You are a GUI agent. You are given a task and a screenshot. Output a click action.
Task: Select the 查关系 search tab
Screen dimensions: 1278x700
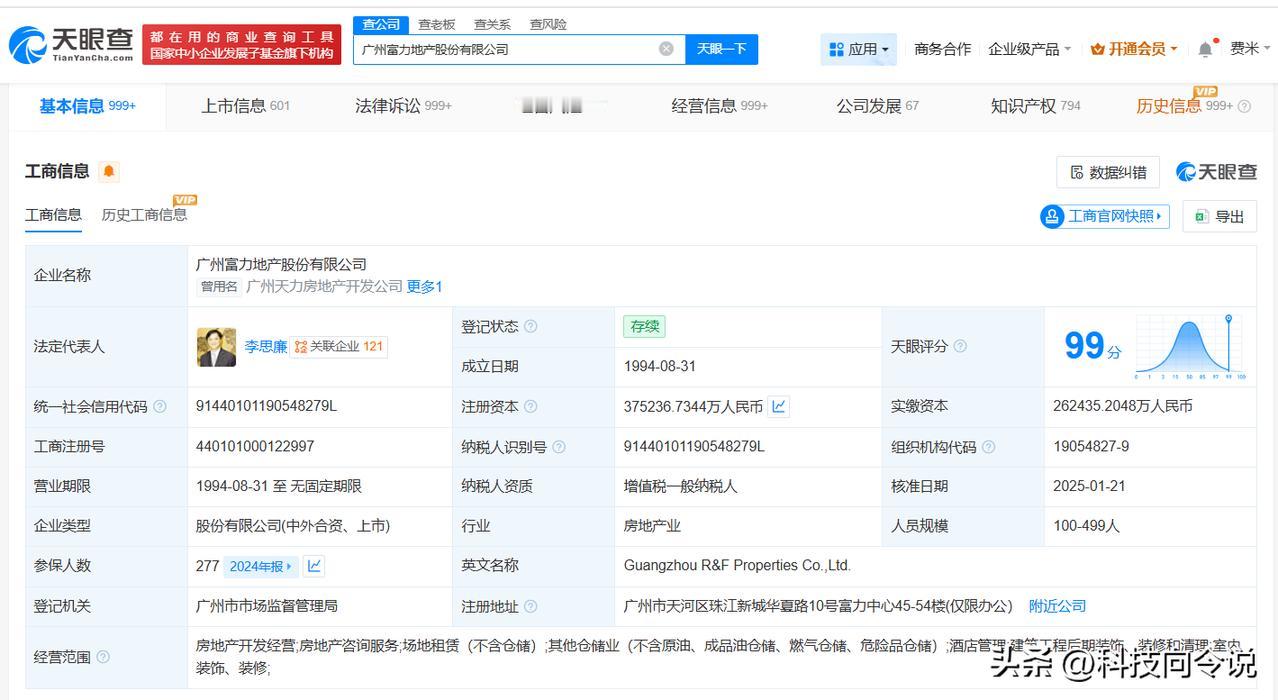(x=492, y=24)
